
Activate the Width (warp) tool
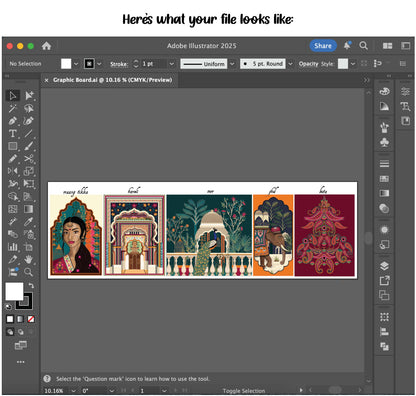click(13, 184)
